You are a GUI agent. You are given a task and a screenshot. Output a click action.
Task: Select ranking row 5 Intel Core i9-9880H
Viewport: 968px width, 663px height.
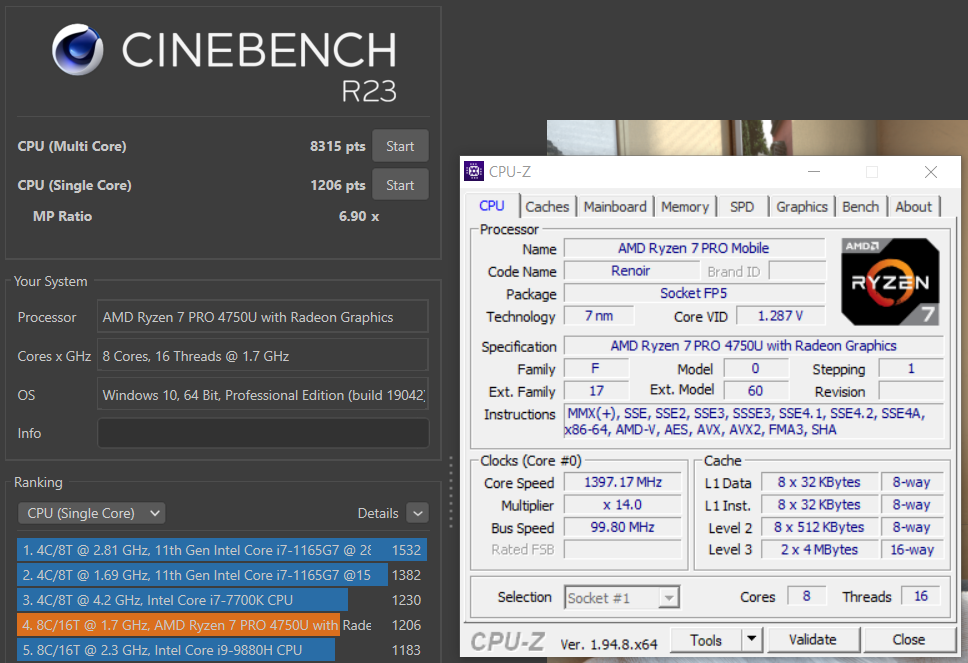click(x=222, y=650)
